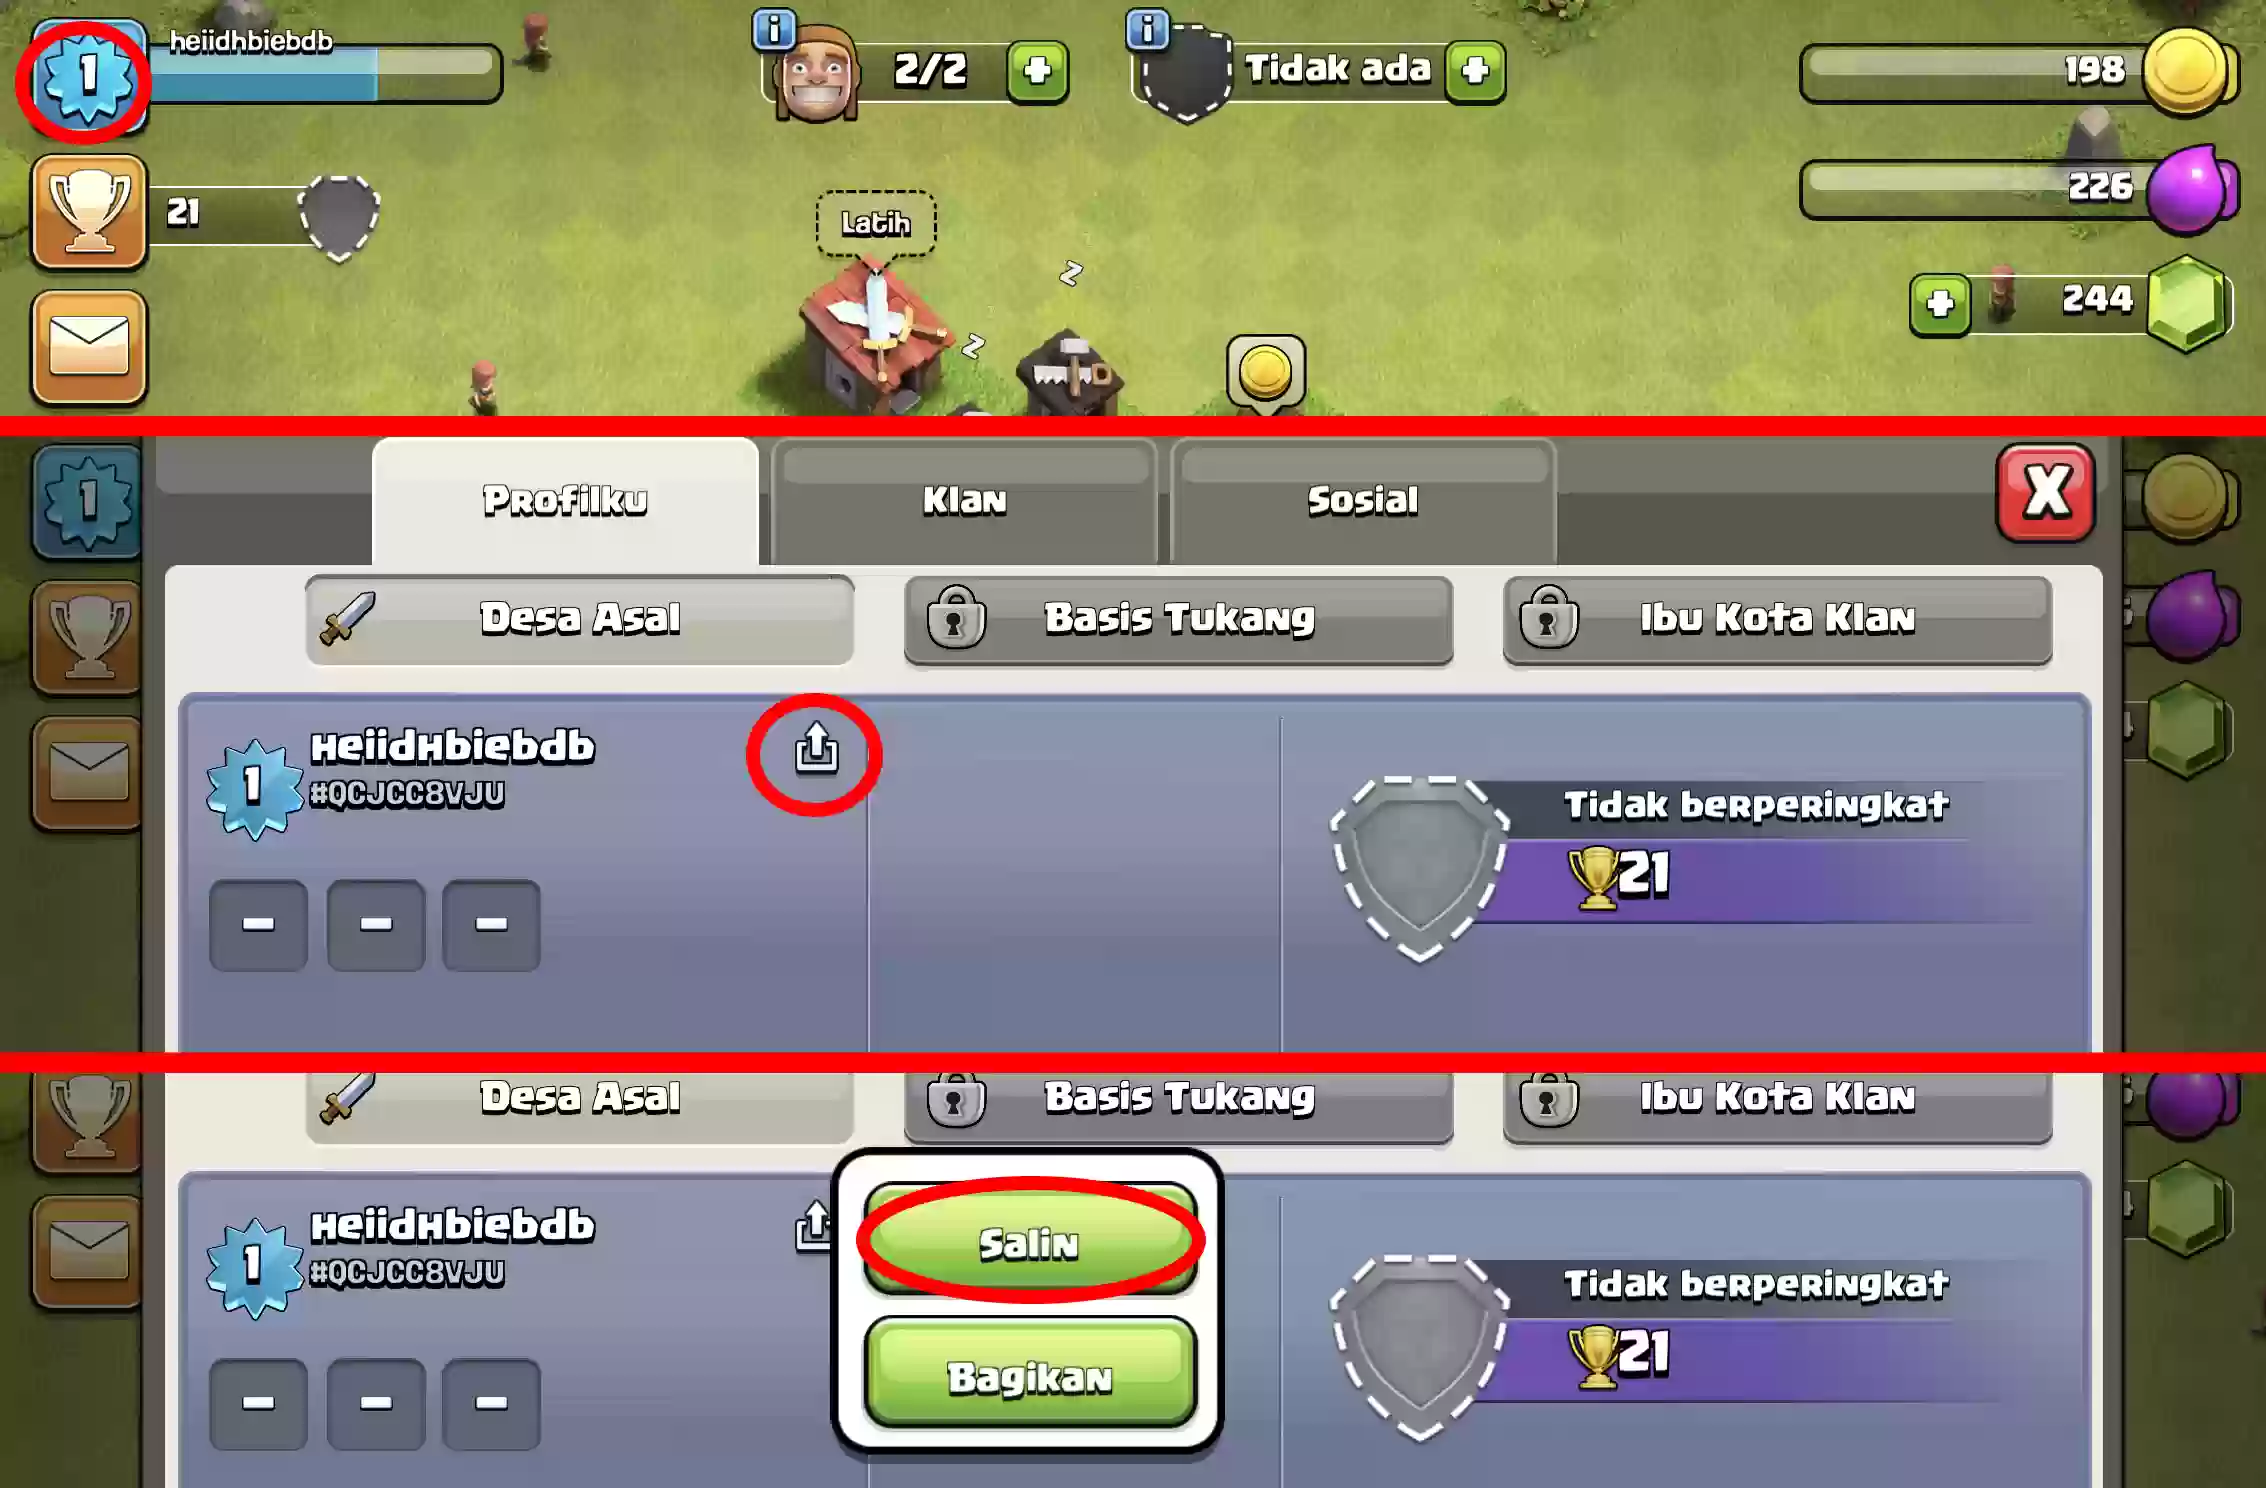This screenshot has width=2266, height=1488.
Task: Tap the level 1 XP badge icon
Action: pos(88,77)
